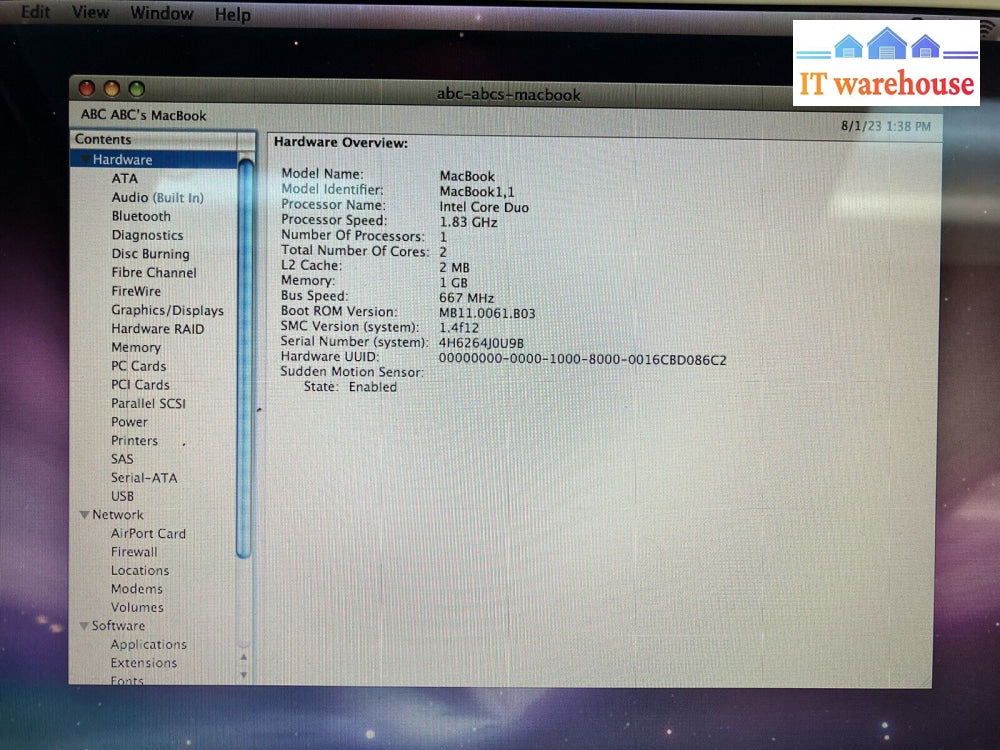Click the pane divider handle

tap(259, 408)
